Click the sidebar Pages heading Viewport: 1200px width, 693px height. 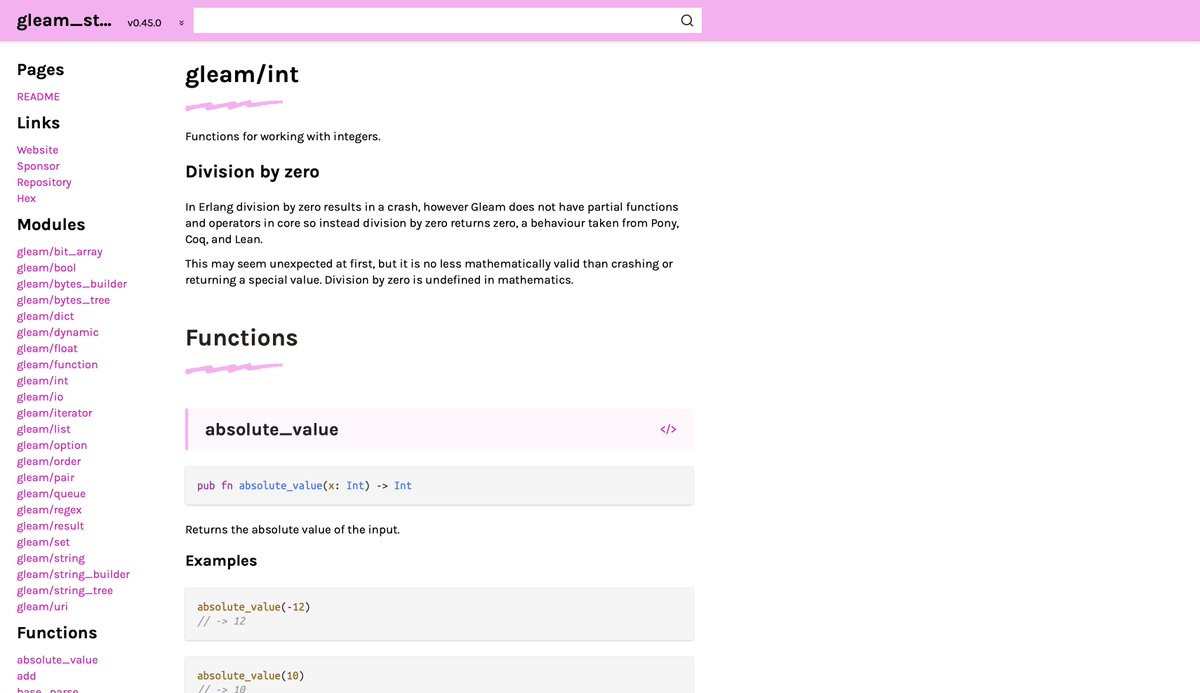[x=40, y=70]
